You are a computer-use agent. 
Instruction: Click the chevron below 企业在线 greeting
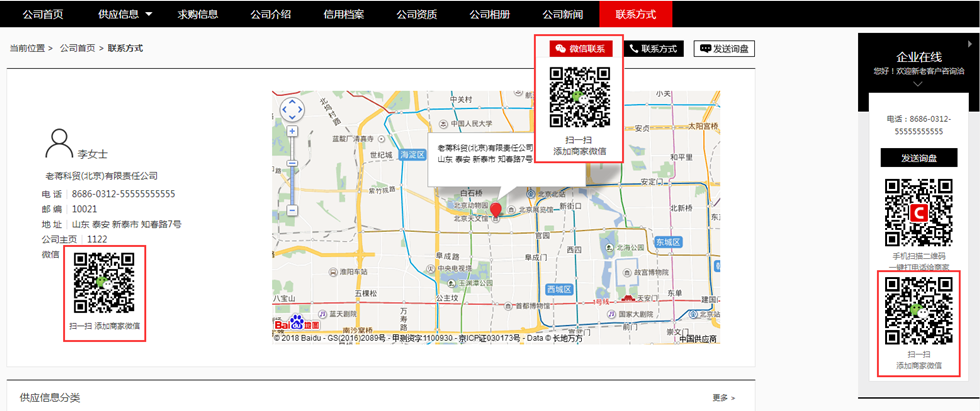pos(917,84)
